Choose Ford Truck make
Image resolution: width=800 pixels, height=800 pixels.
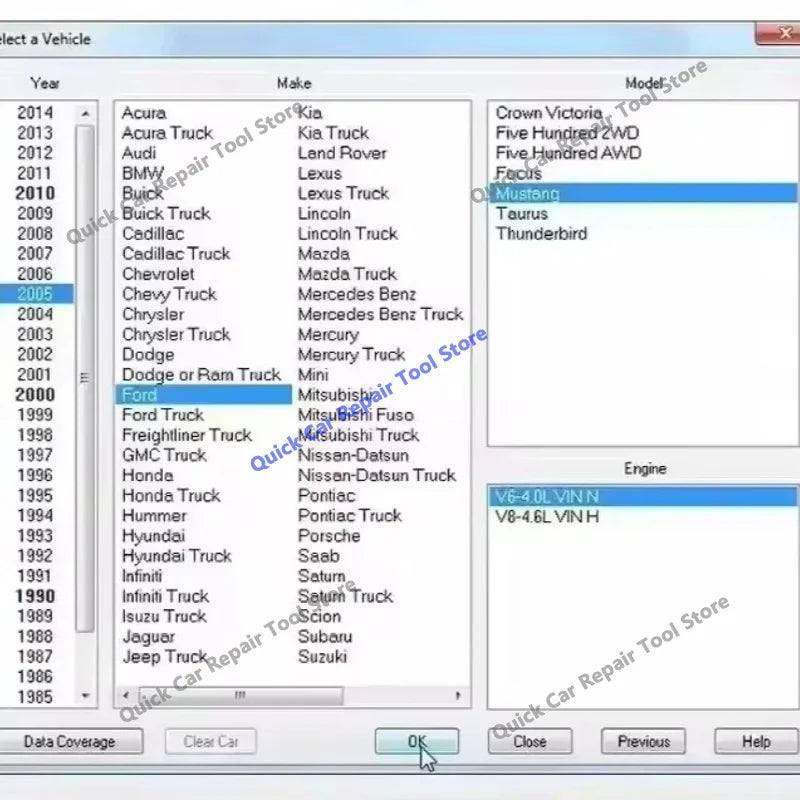click(163, 415)
